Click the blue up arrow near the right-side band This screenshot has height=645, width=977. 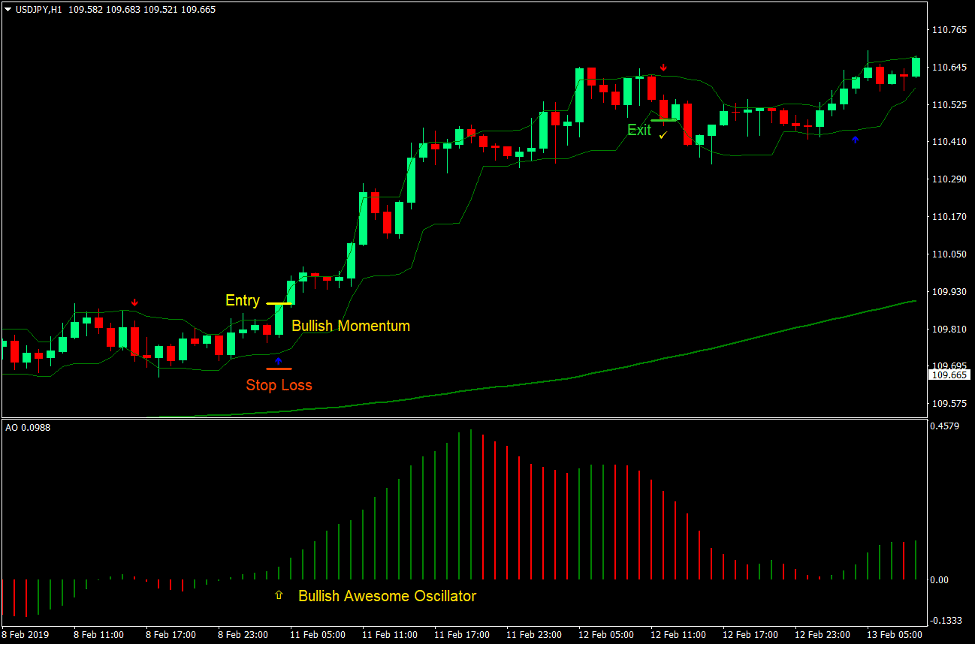point(855,139)
